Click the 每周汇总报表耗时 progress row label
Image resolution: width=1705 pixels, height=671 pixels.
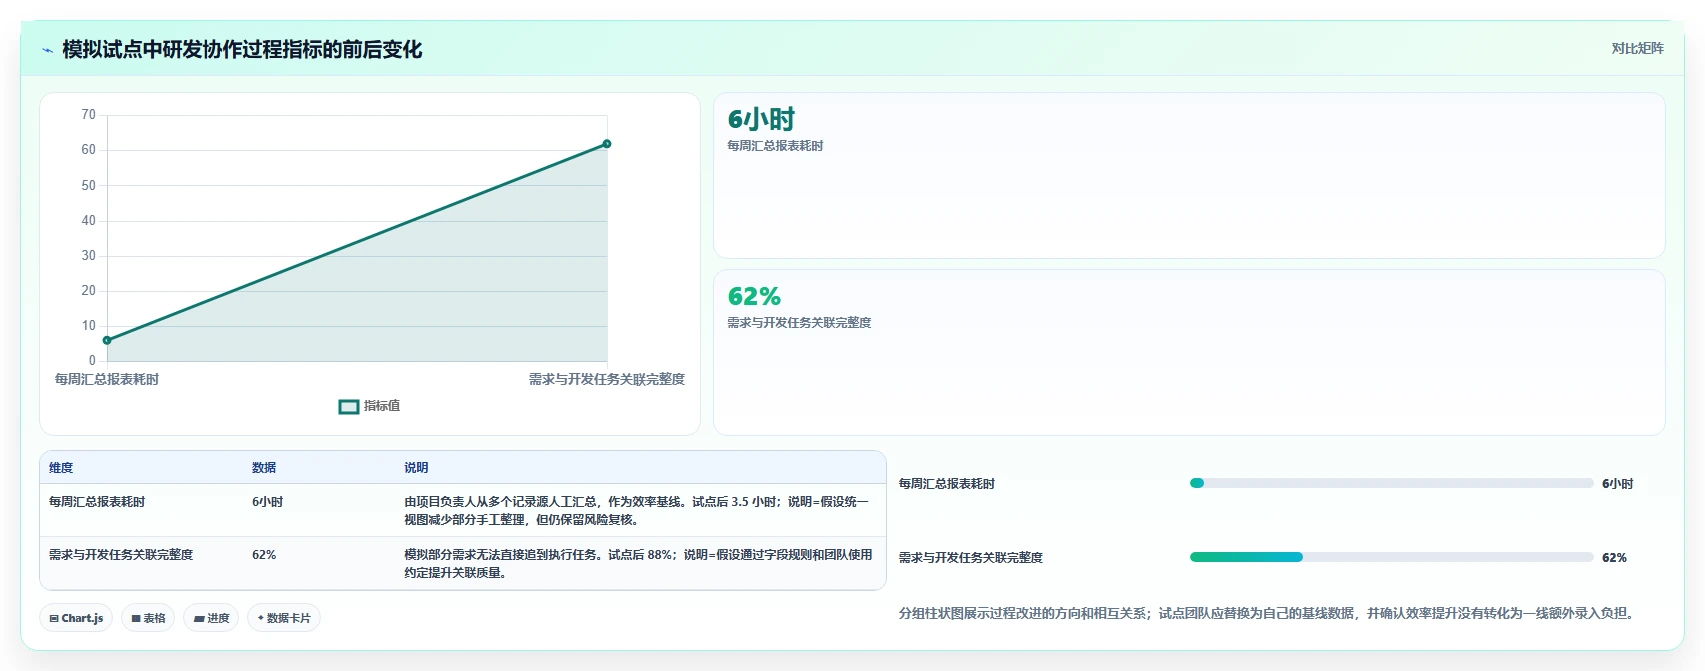coord(946,484)
